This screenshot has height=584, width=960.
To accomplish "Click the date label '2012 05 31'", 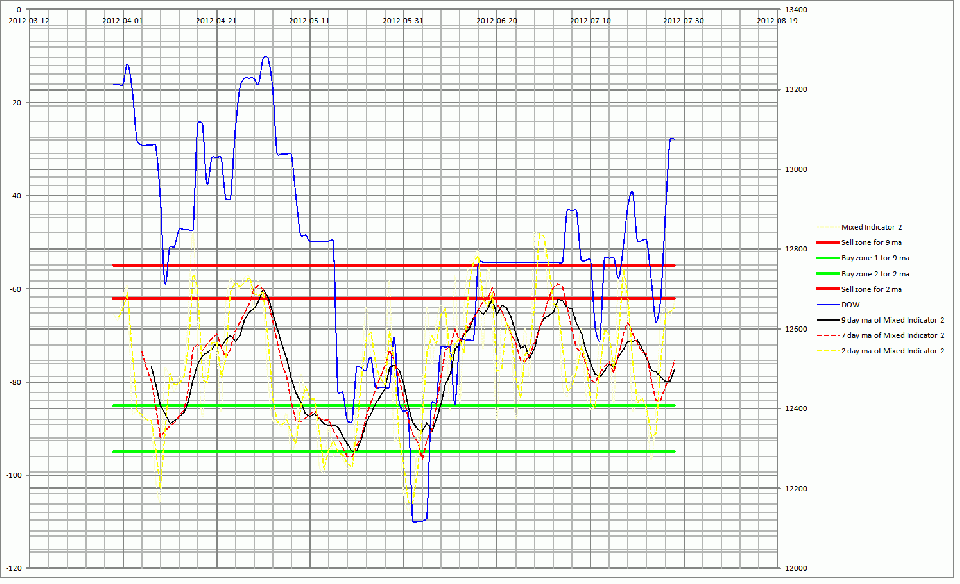I will click(x=403, y=20).
